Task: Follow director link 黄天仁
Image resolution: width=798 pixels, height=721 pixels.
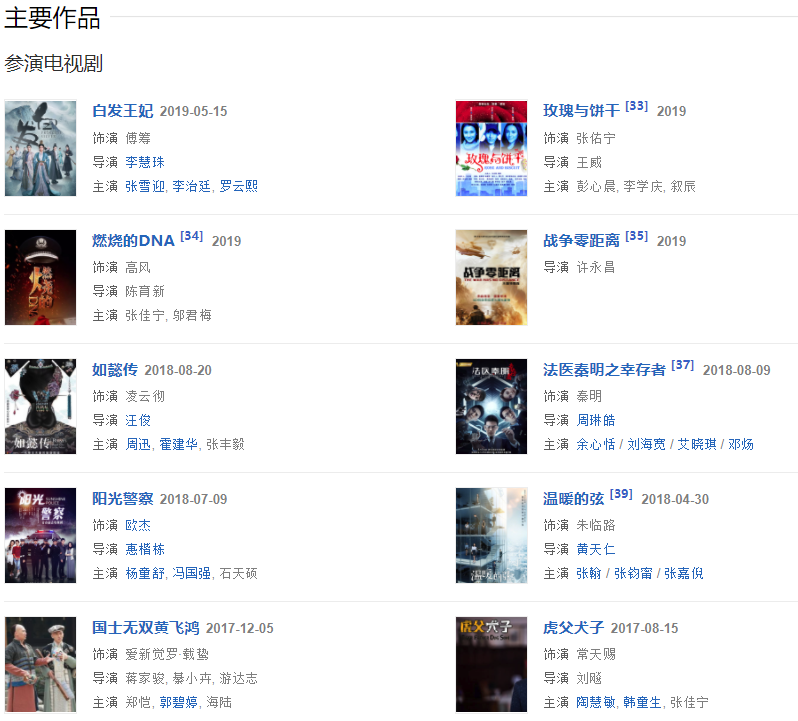Action: click(x=595, y=549)
